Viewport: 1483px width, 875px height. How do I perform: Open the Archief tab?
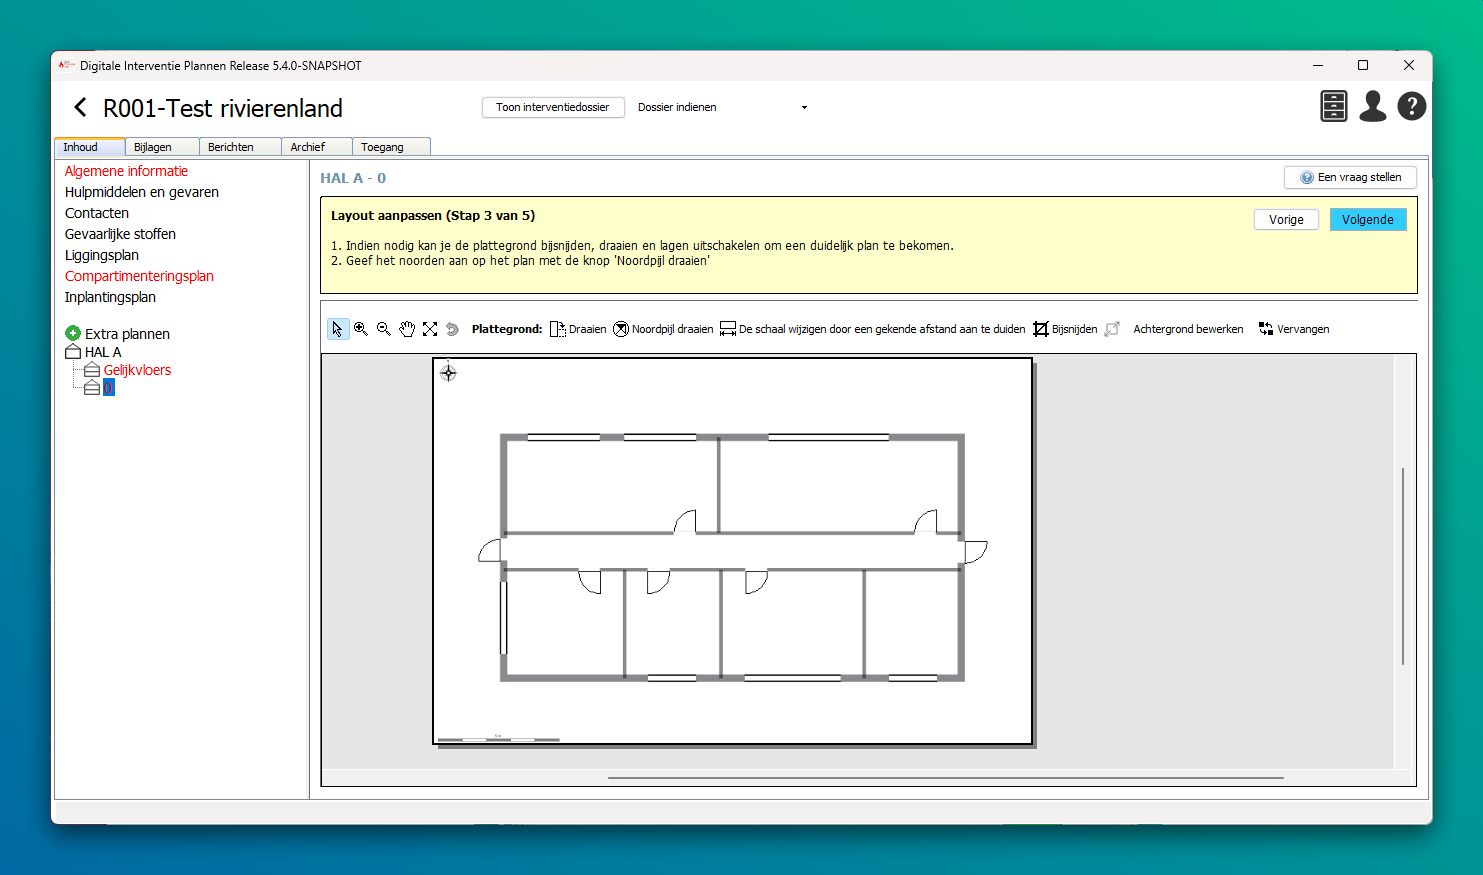tap(317, 147)
